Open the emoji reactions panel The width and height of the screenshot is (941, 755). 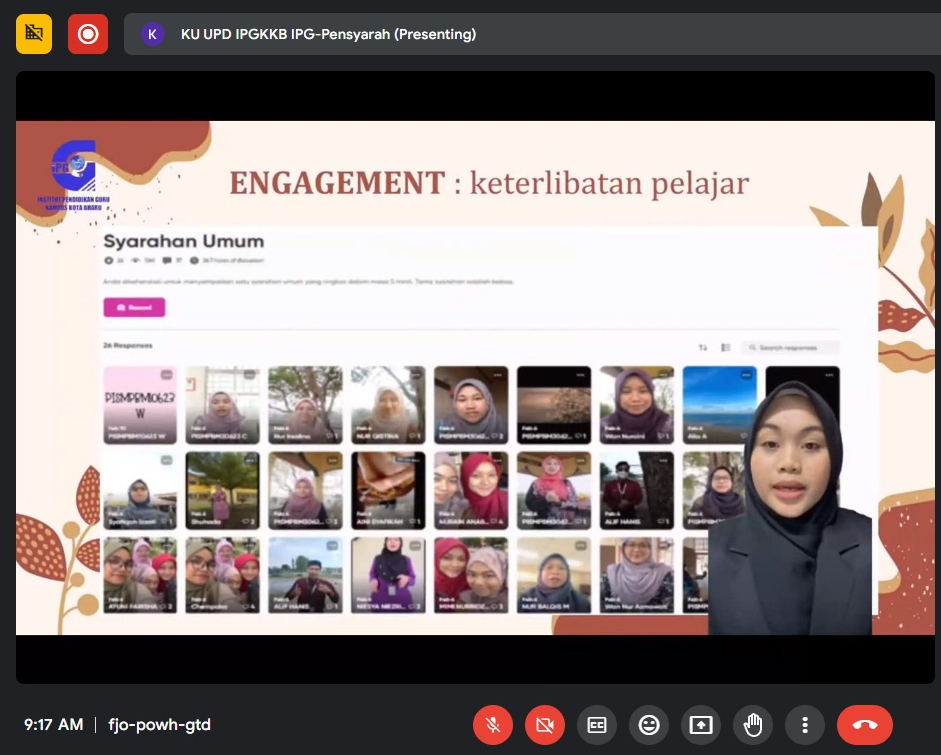click(x=649, y=725)
